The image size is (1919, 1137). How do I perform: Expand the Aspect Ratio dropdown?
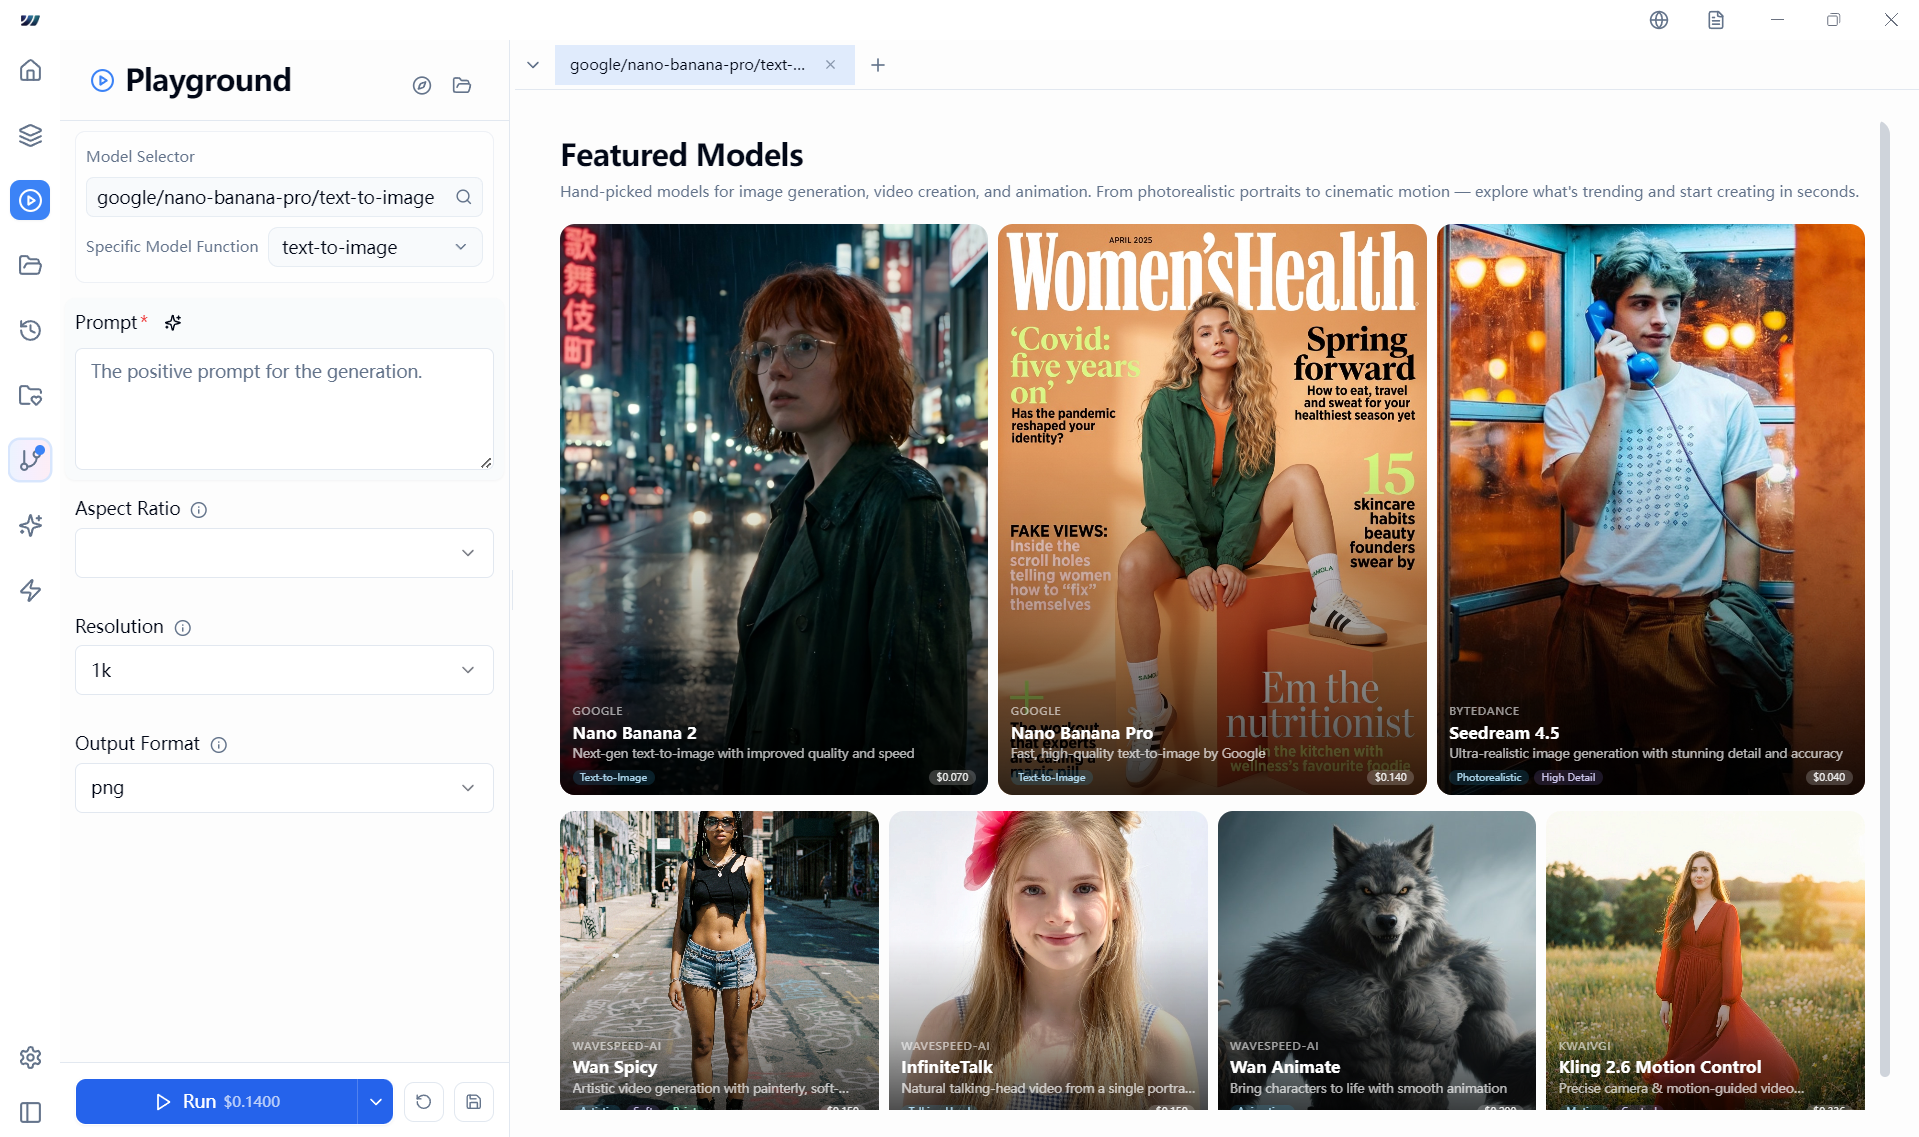click(284, 553)
